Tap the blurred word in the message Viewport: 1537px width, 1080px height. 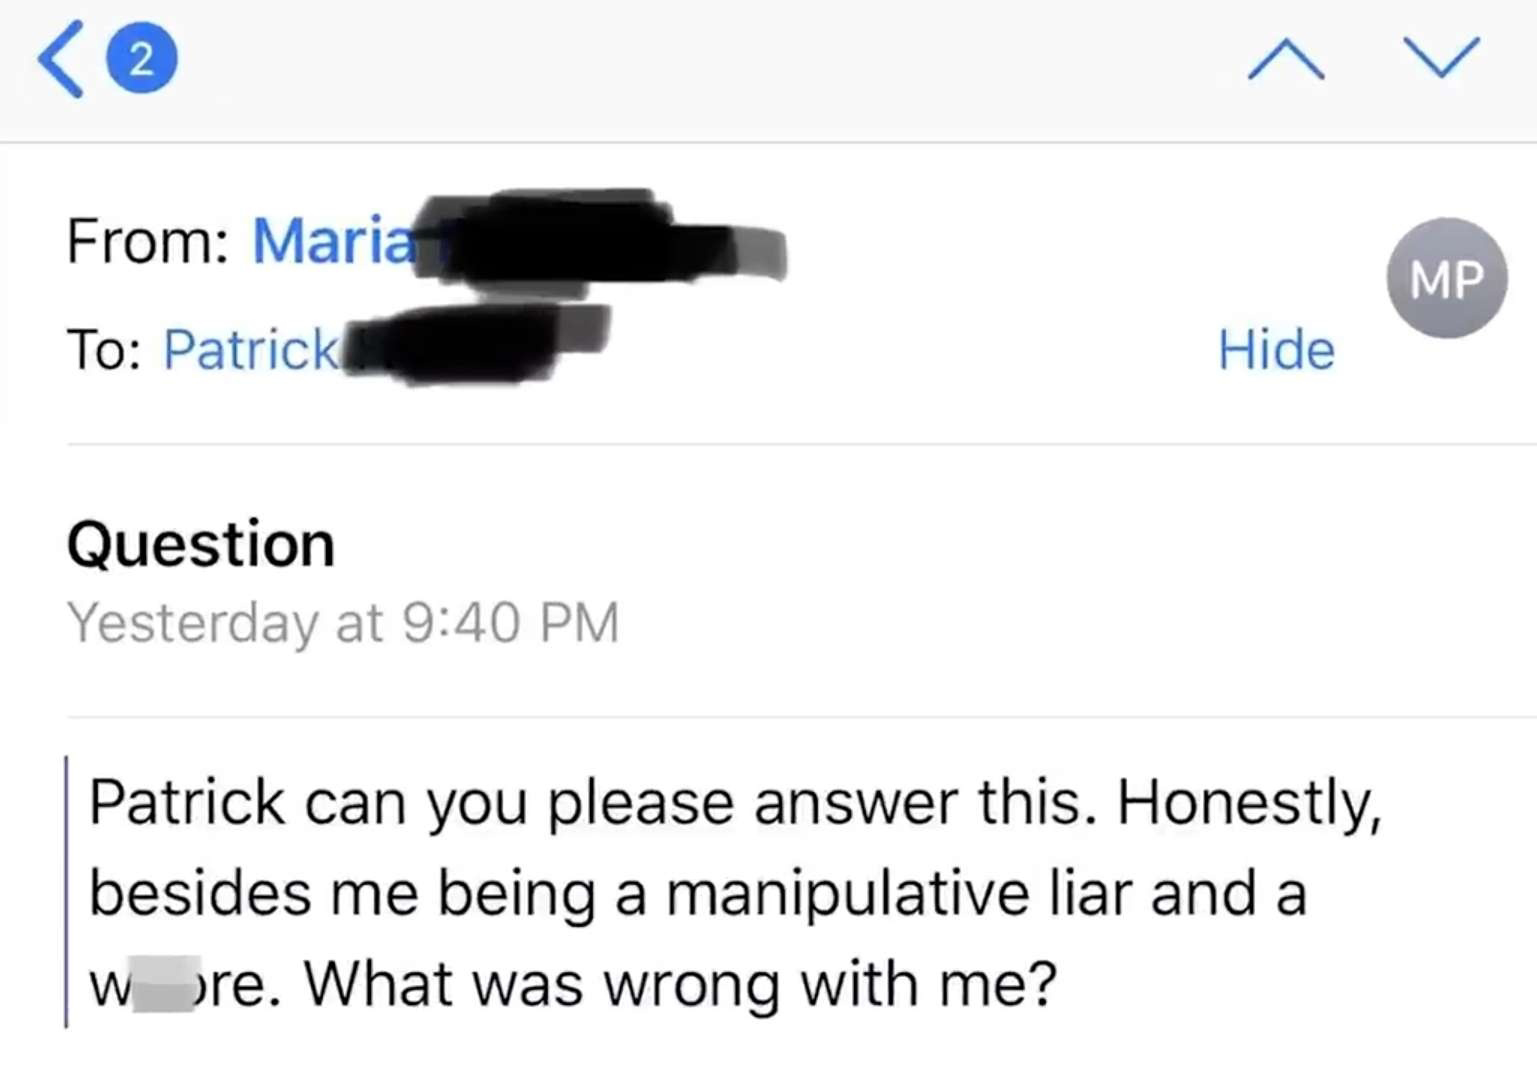[166, 984]
